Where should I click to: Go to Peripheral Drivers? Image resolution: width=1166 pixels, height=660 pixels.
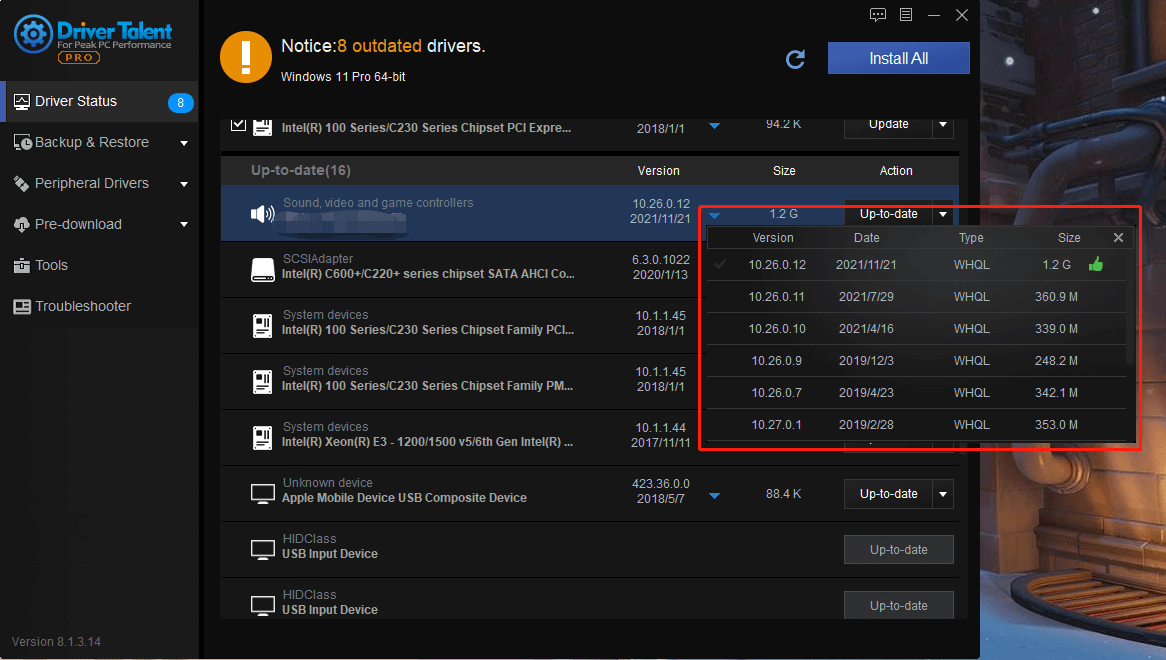(100, 184)
